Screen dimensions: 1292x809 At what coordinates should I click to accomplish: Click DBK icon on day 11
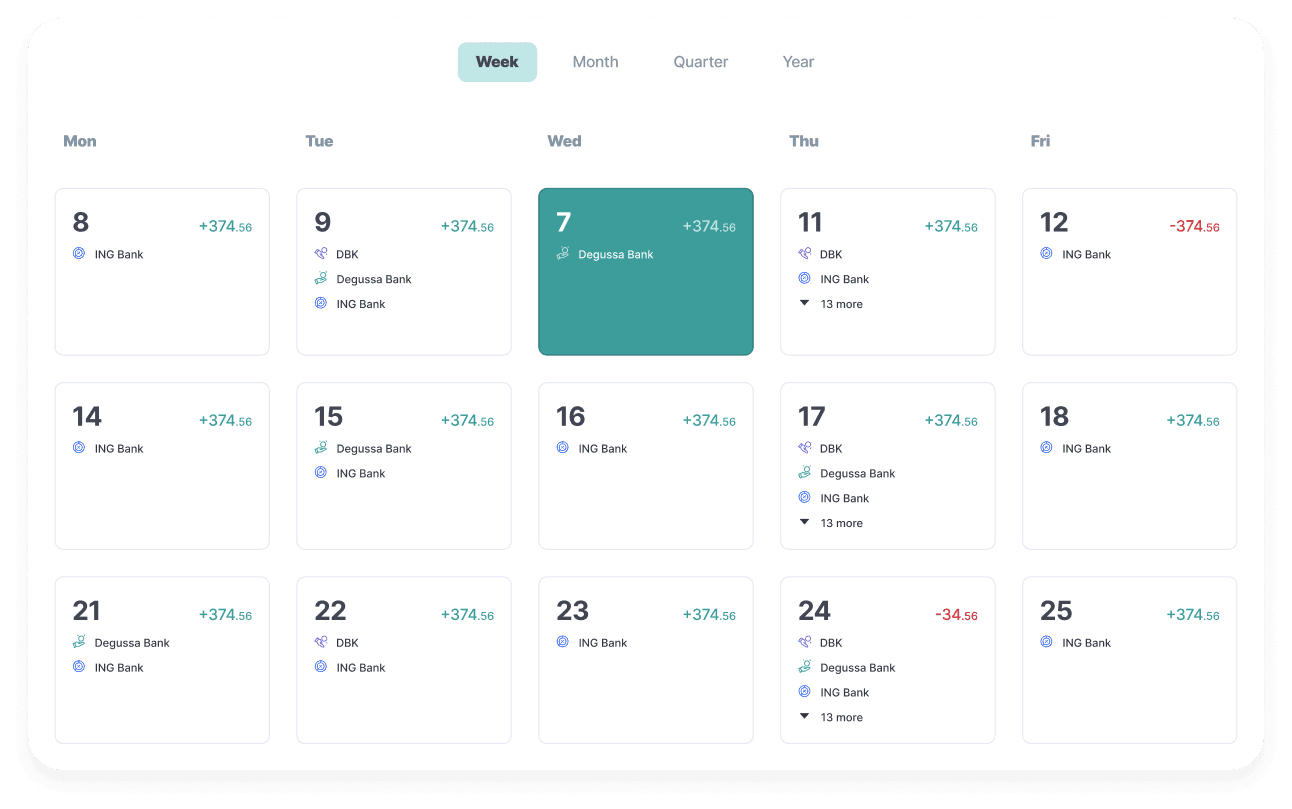pyautogui.click(x=805, y=254)
